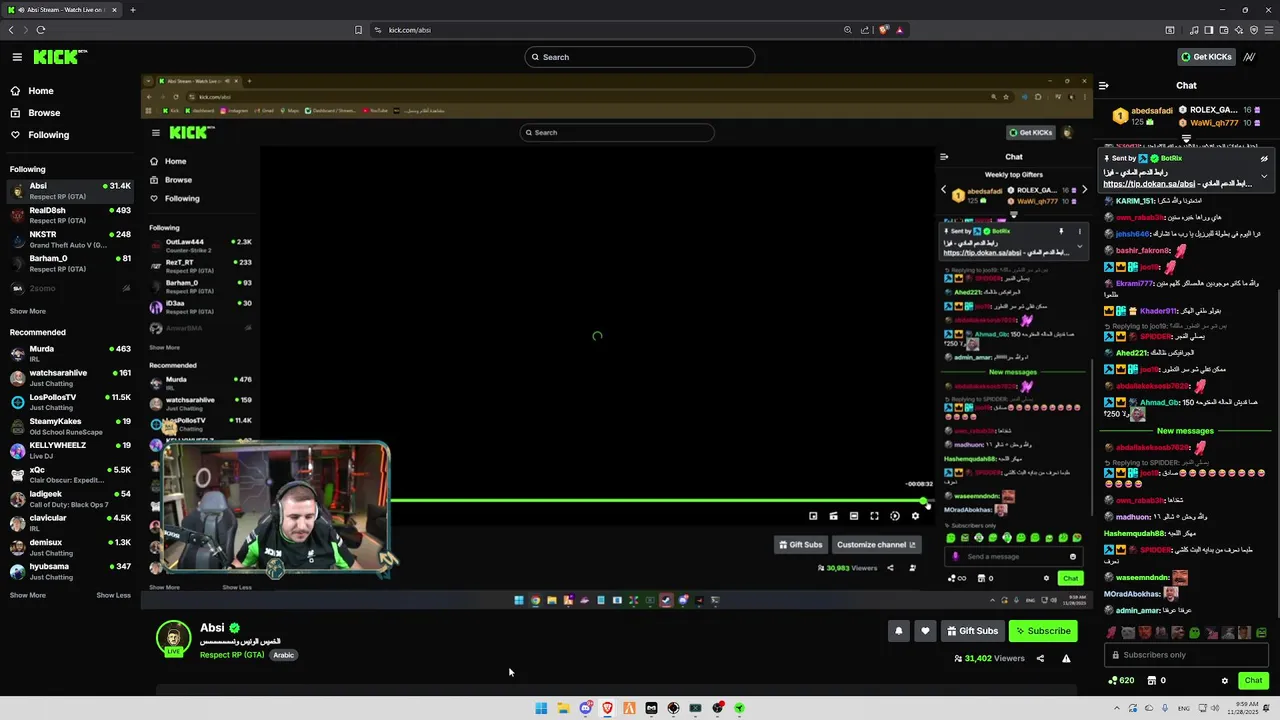Open RealD8sh channel in Following list
The image size is (1280, 720).
point(70,215)
